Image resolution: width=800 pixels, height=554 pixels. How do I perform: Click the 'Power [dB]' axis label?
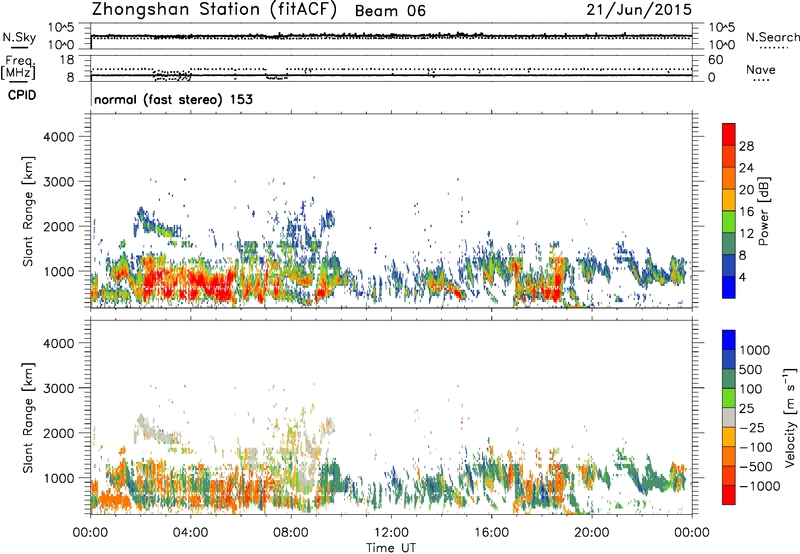pyautogui.click(x=764, y=211)
